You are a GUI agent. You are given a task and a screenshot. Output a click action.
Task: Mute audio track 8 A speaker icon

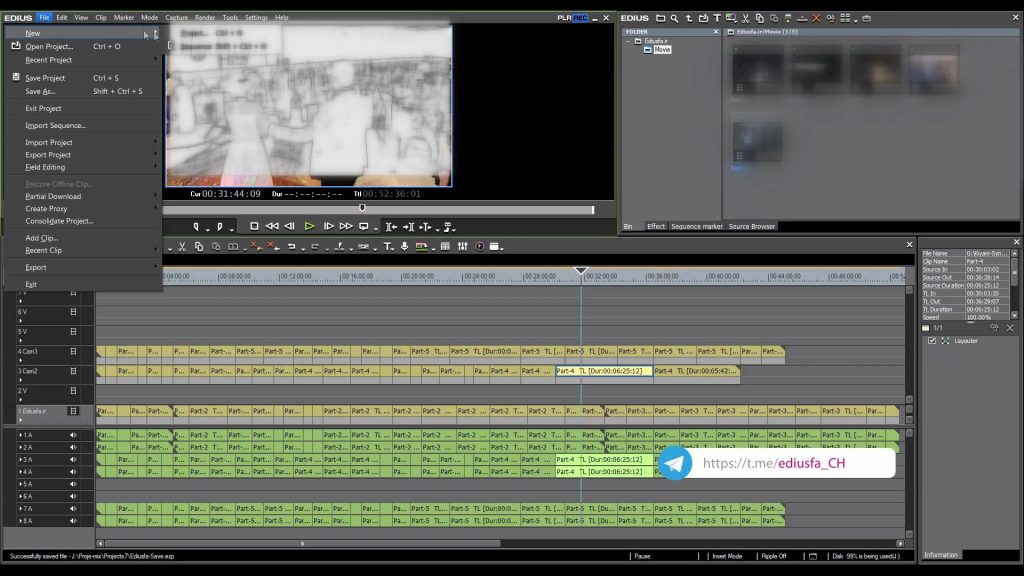73,521
